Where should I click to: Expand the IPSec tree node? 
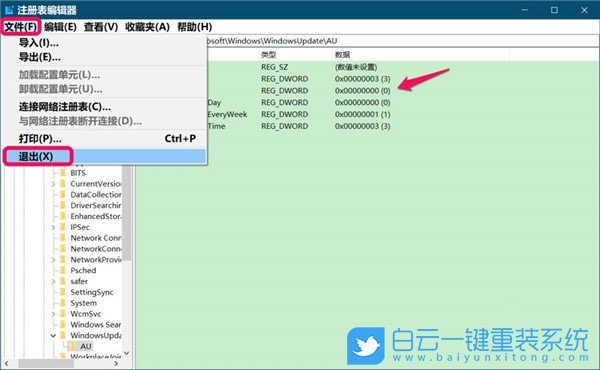point(53,227)
